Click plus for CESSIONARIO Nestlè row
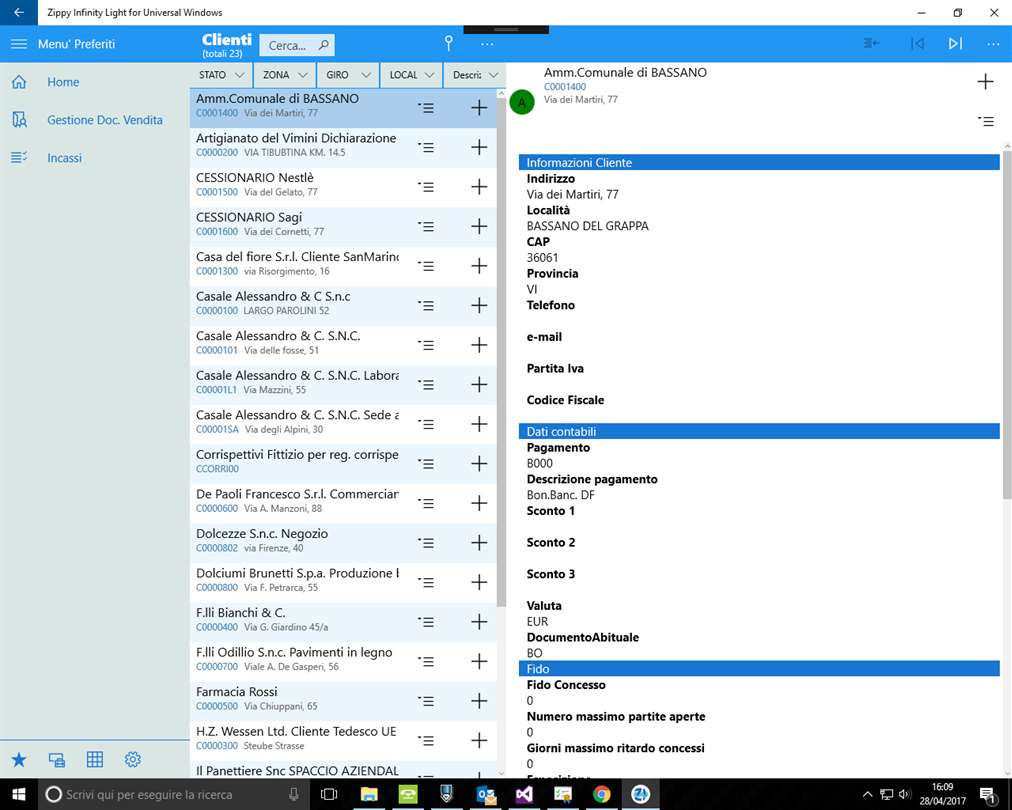The image size is (1012, 810). coord(479,187)
